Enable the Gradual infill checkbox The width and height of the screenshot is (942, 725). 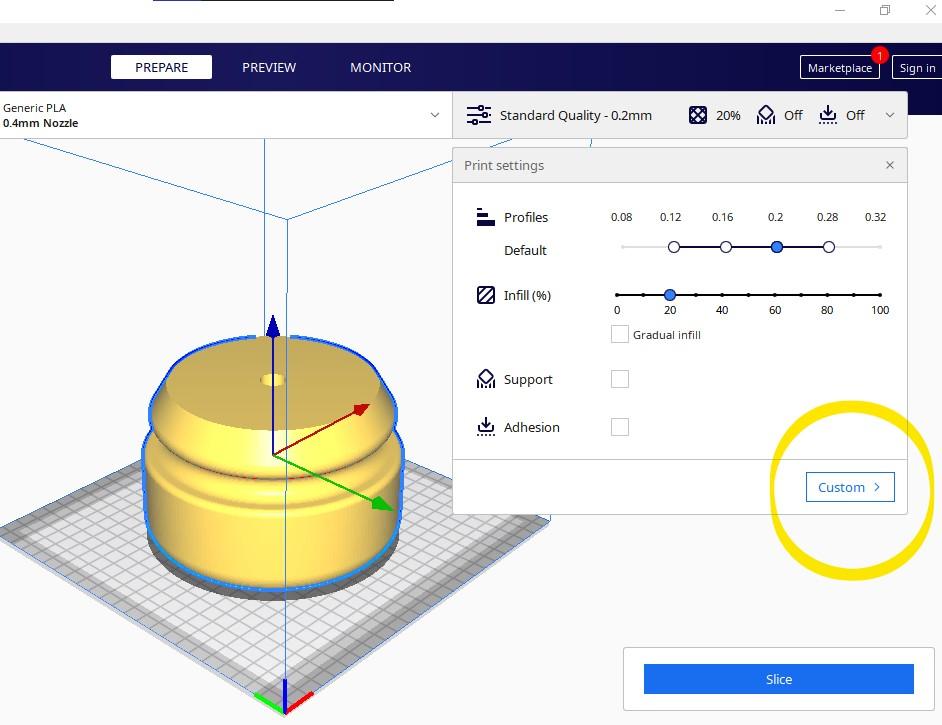pos(619,334)
